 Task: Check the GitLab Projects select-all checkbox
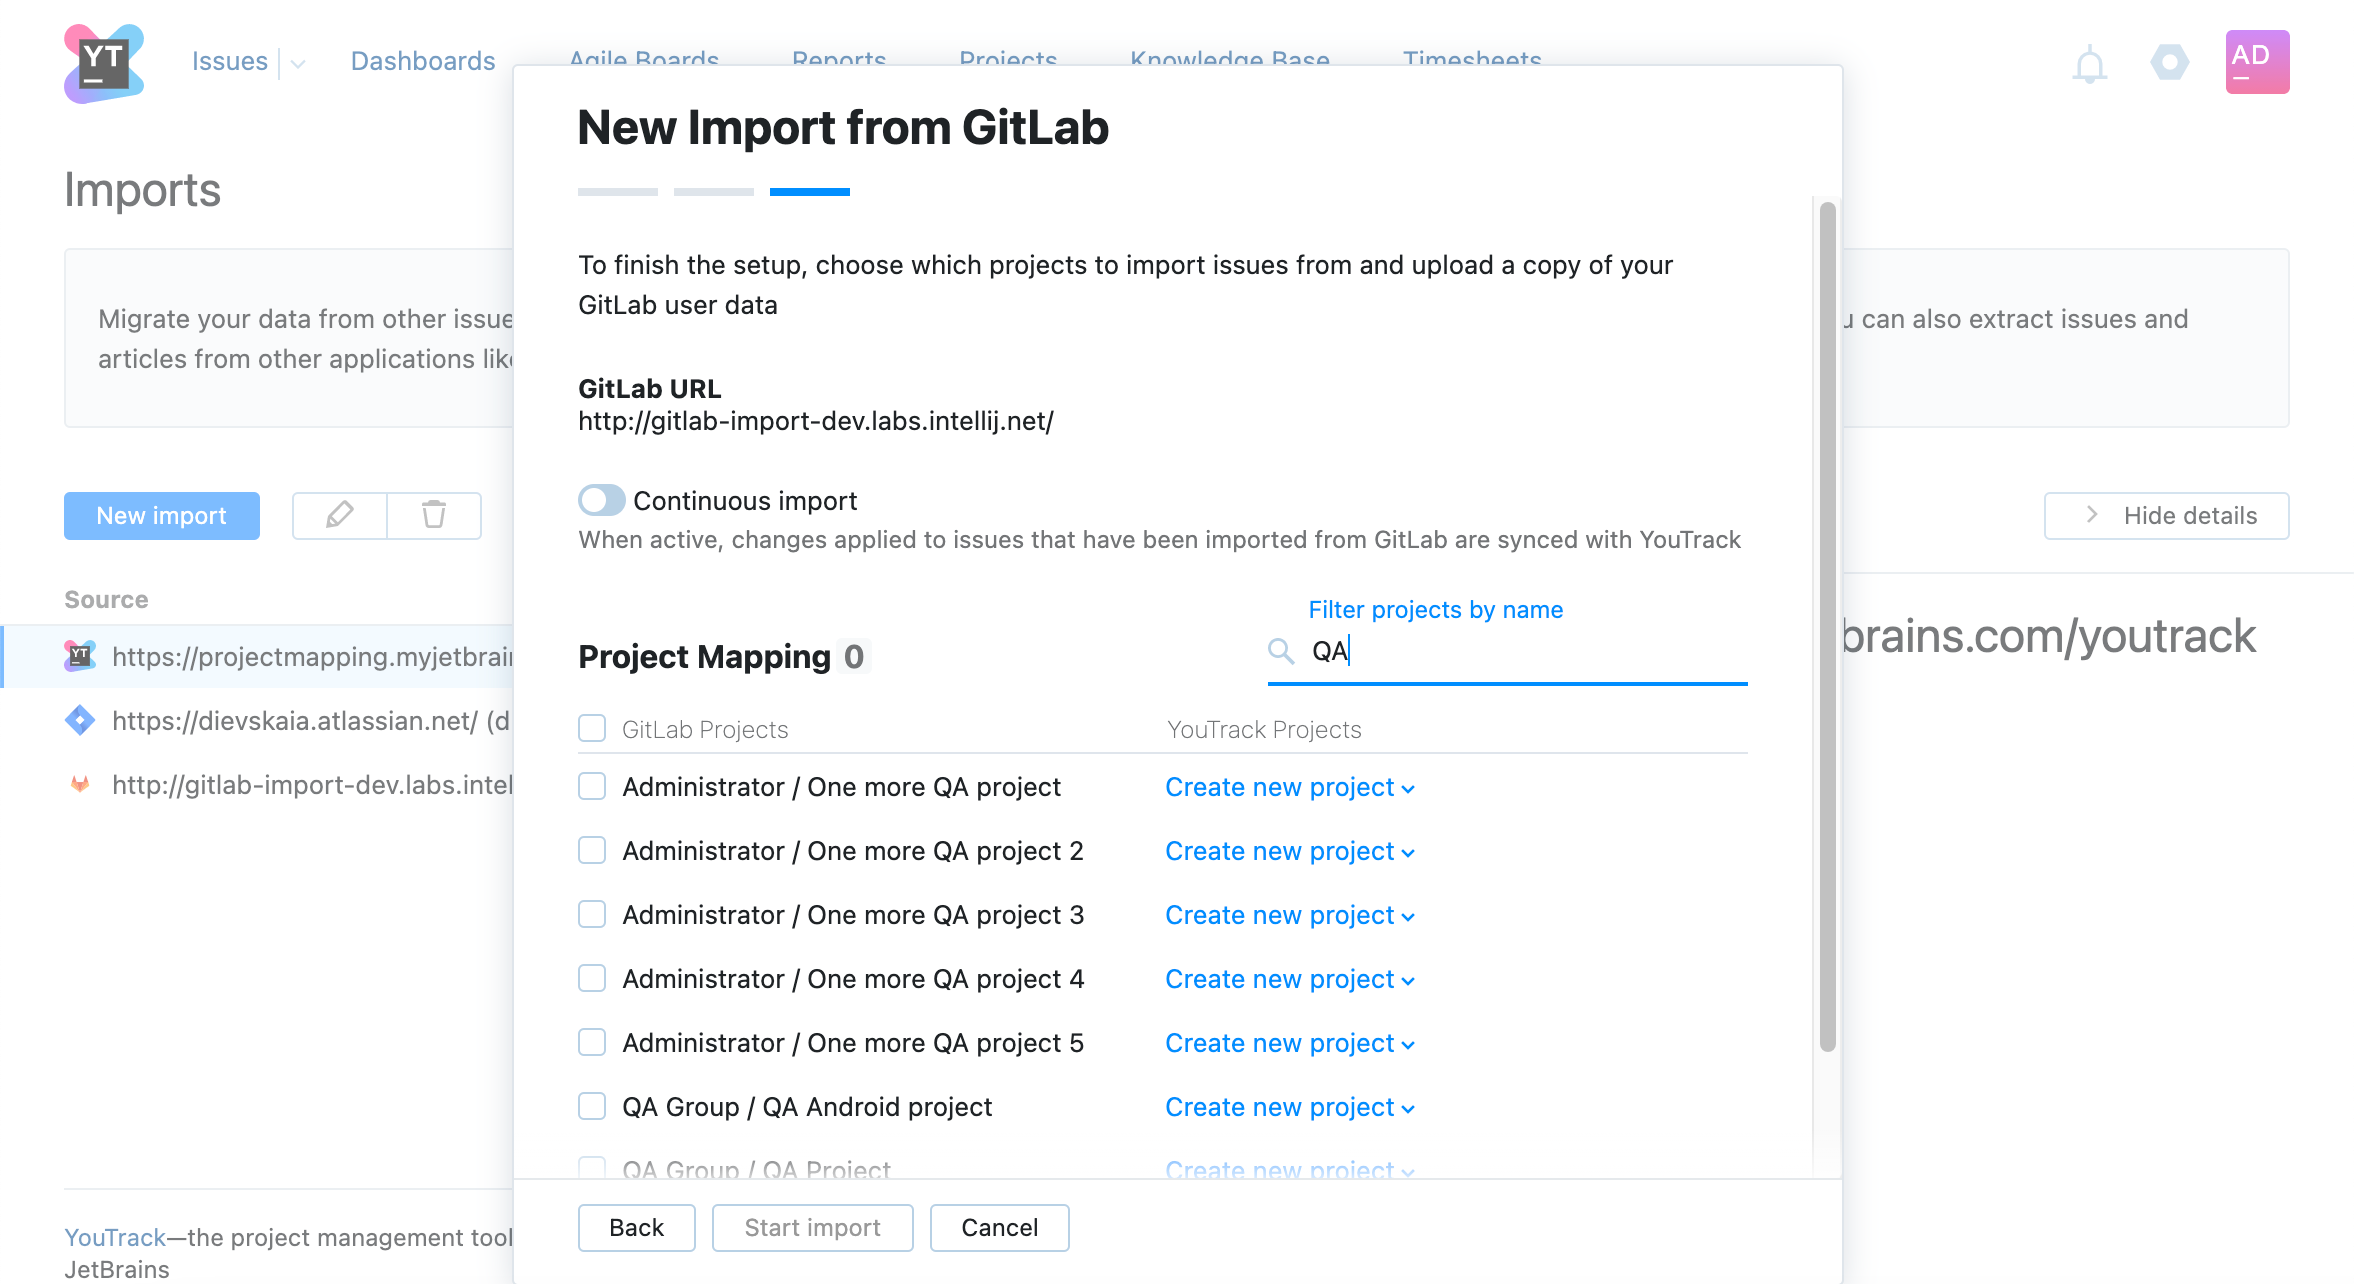pyautogui.click(x=592, y=728)
